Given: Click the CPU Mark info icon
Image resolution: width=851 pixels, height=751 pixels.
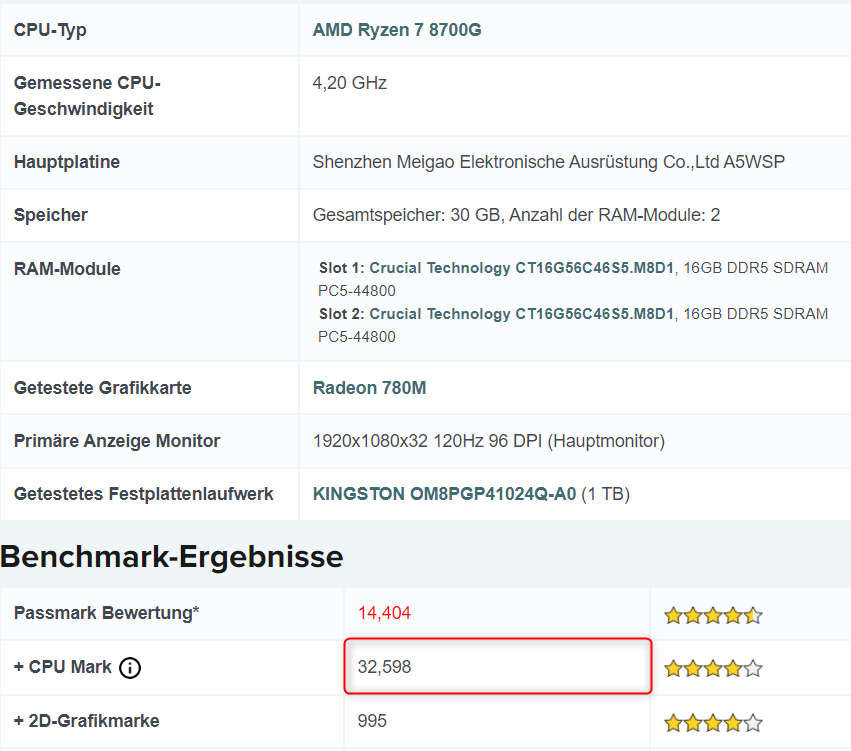Looking at the screenshot, I should 130,667.
